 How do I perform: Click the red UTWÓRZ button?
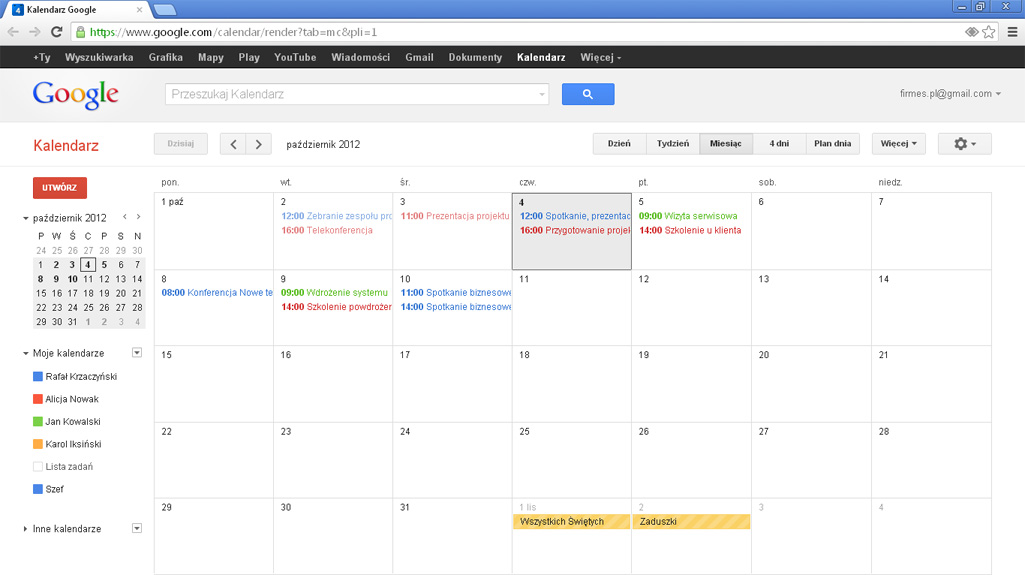click(x=59, y=188)
